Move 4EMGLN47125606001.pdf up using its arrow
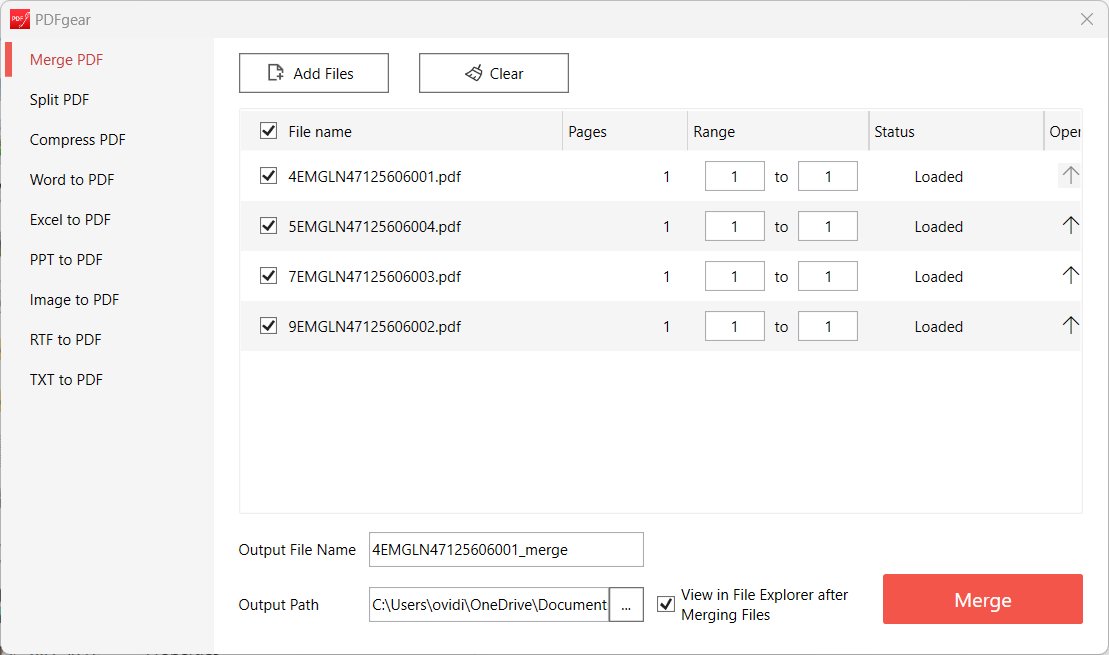Image resolution: width=1109 pixels, height=655 pixels. 1070,175
